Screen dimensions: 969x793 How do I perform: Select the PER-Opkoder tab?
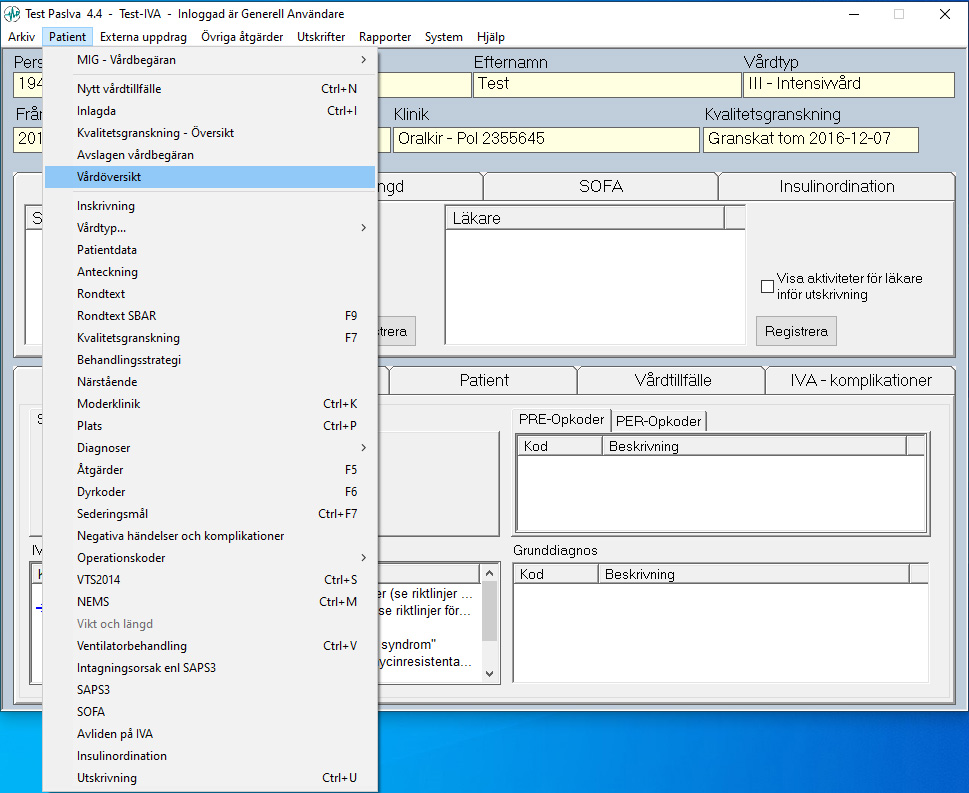coord(658,421)
